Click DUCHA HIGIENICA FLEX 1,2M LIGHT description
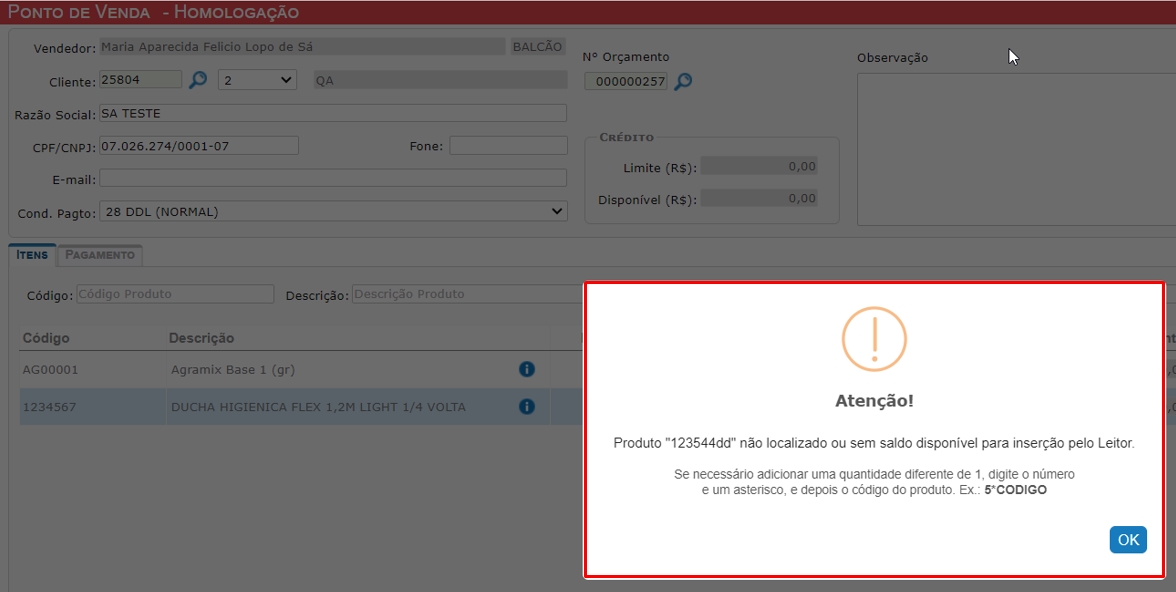This screenshot has height=592, width=1176. (318, 407)
